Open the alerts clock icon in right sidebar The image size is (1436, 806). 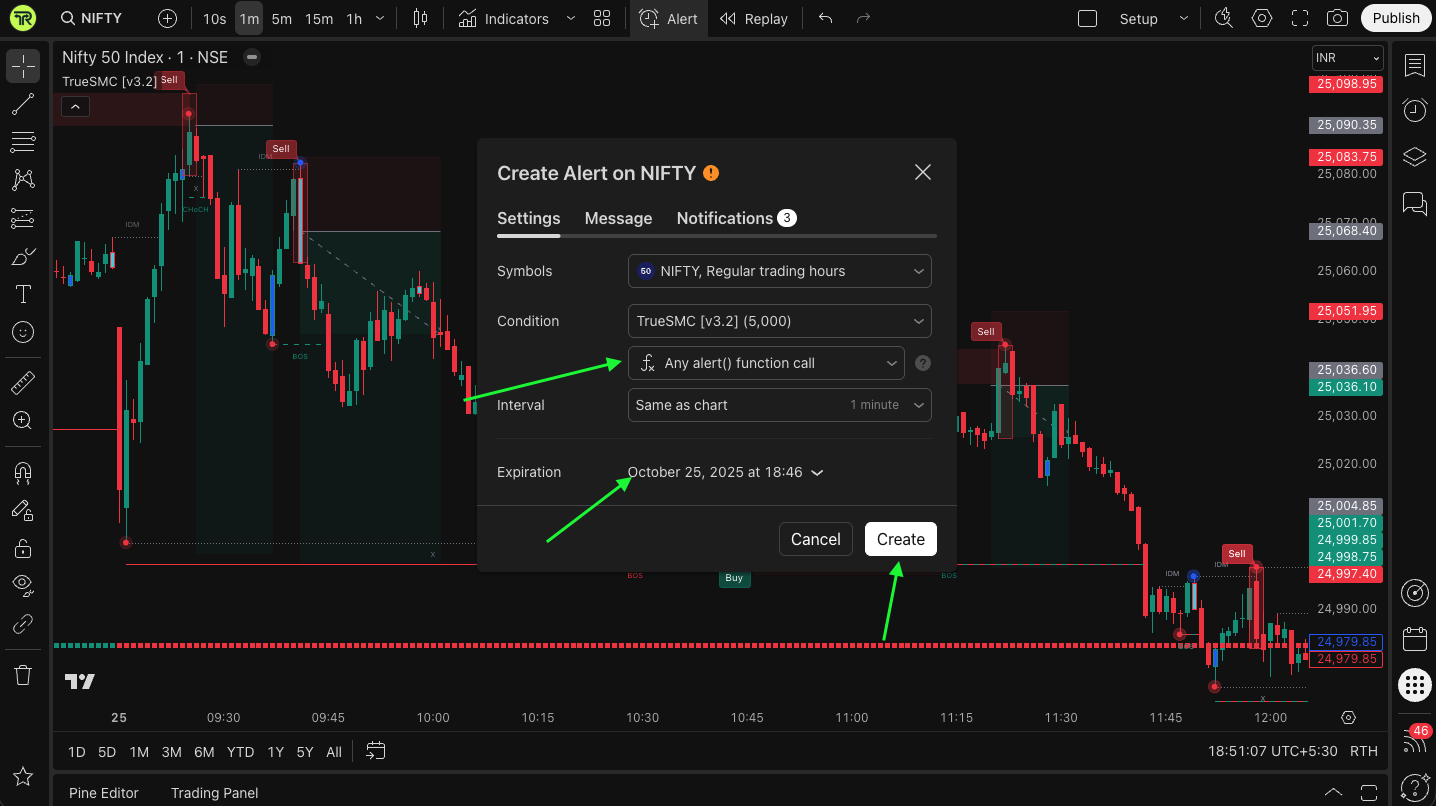[1414, 110]
